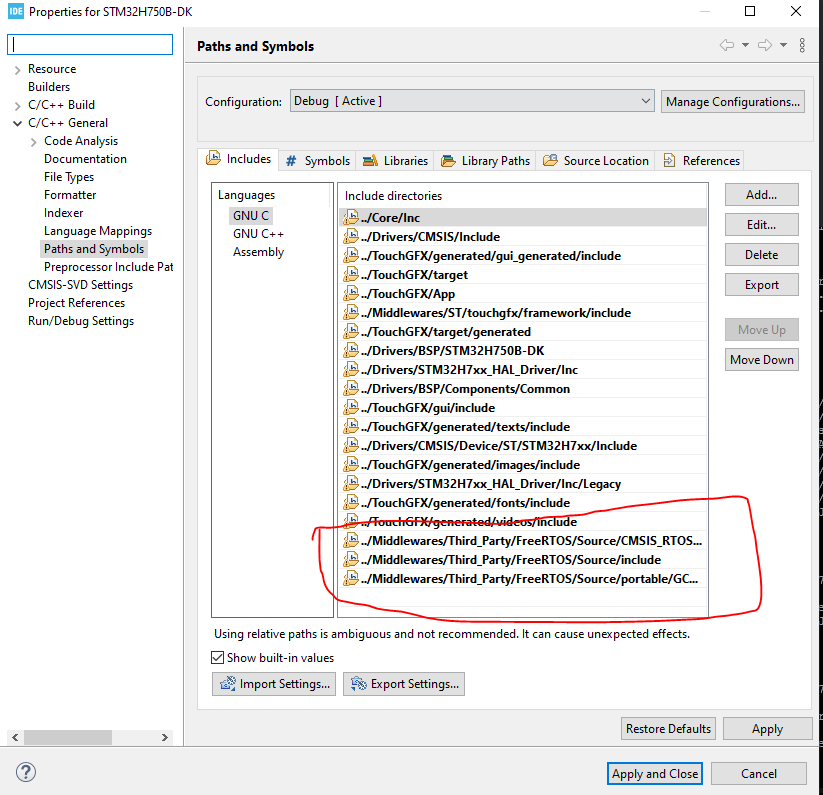Switch to the Library Paths tab

pyautogui.click(x=486, y=161)
